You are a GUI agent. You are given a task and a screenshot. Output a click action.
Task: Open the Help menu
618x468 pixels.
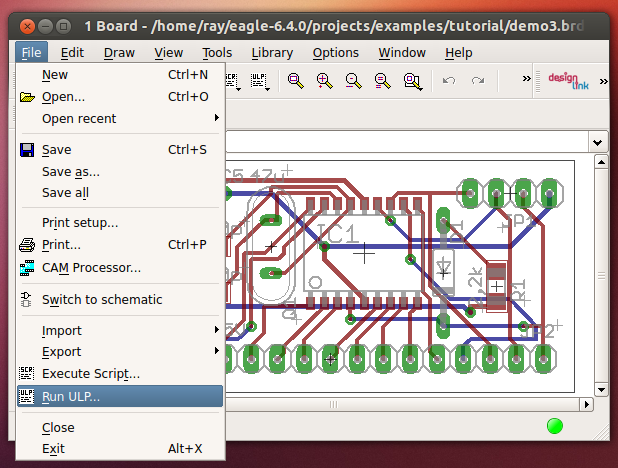coord(459,52)
